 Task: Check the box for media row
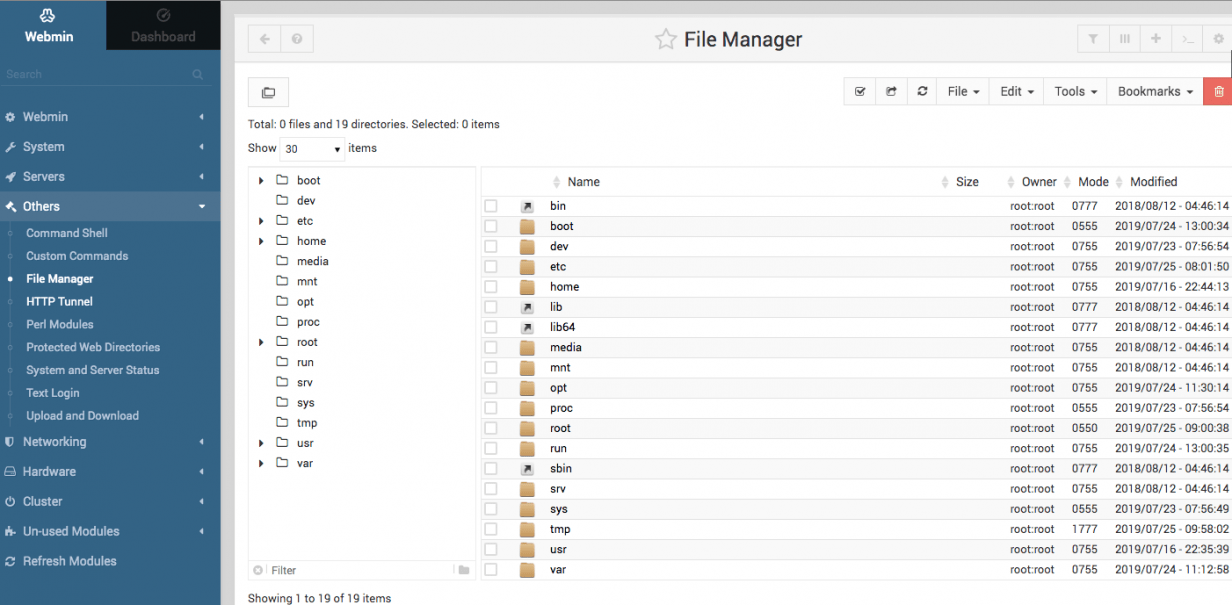point(491,347)
